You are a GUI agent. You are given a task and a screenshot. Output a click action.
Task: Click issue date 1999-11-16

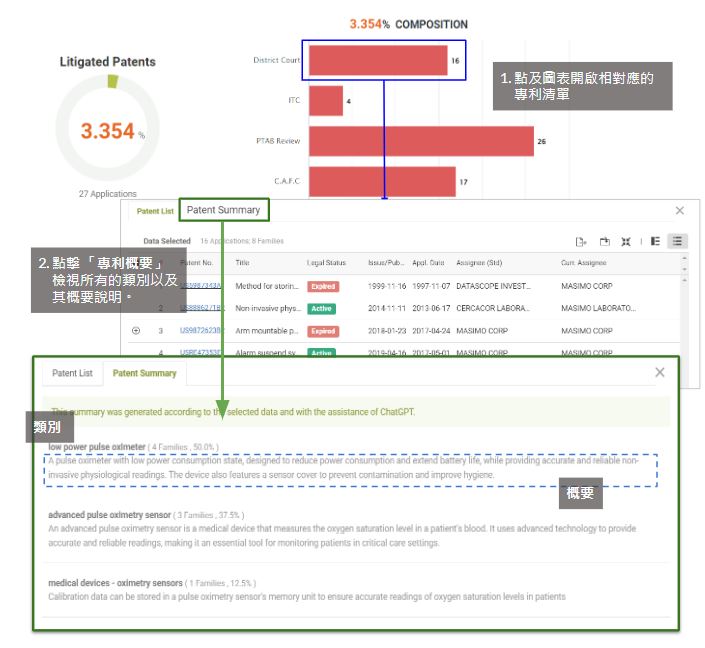[387, 286]
